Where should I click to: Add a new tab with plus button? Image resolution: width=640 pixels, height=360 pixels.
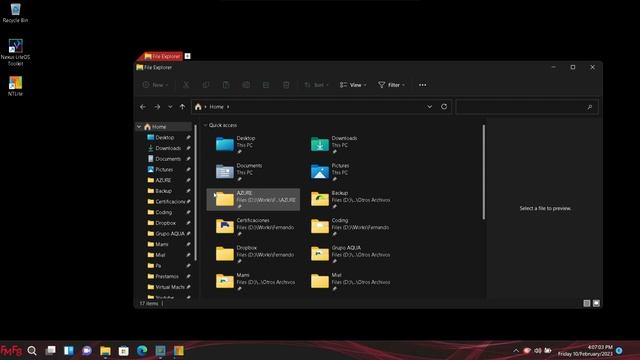pos(187,56)
